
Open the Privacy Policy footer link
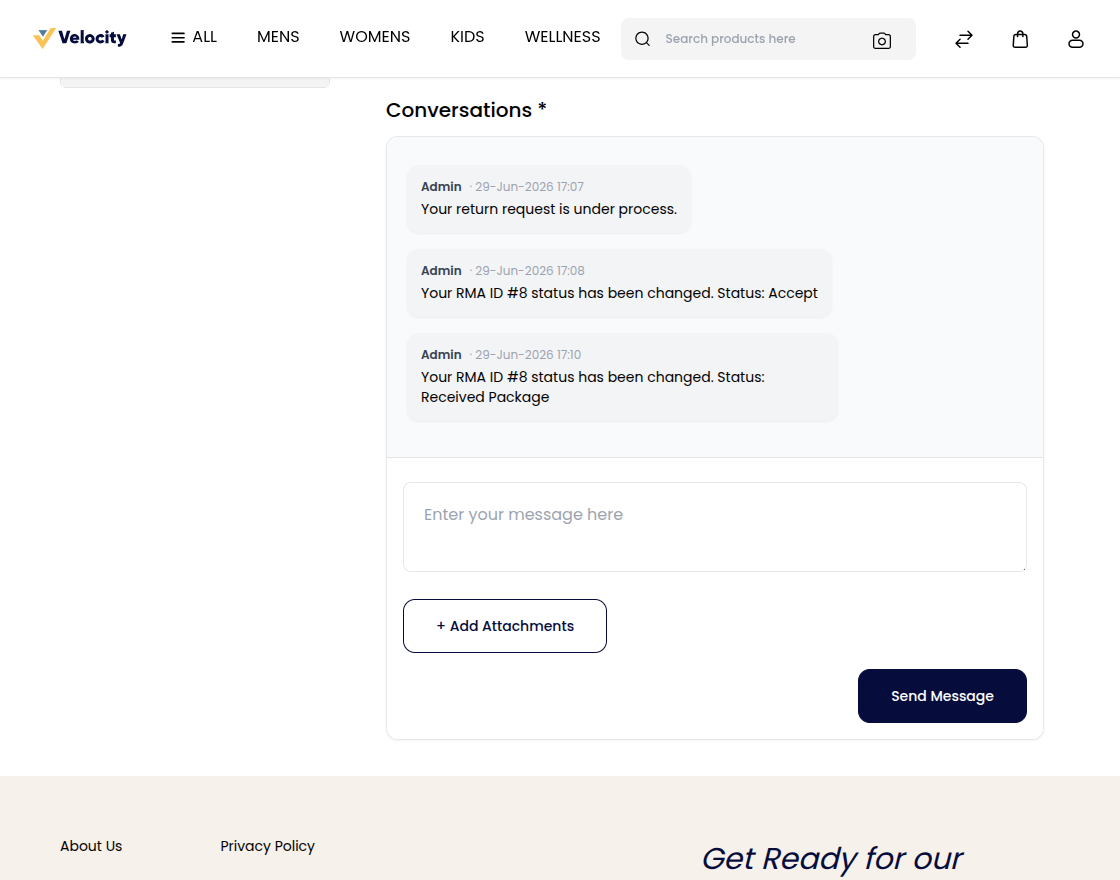pos(267,846)
